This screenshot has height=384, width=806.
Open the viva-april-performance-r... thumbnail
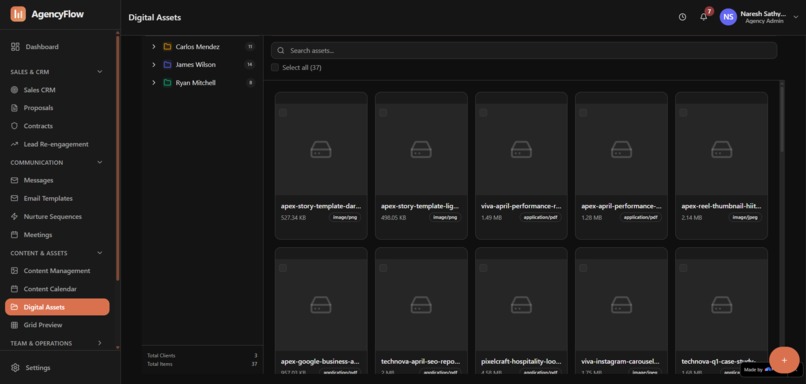(521, 149)
